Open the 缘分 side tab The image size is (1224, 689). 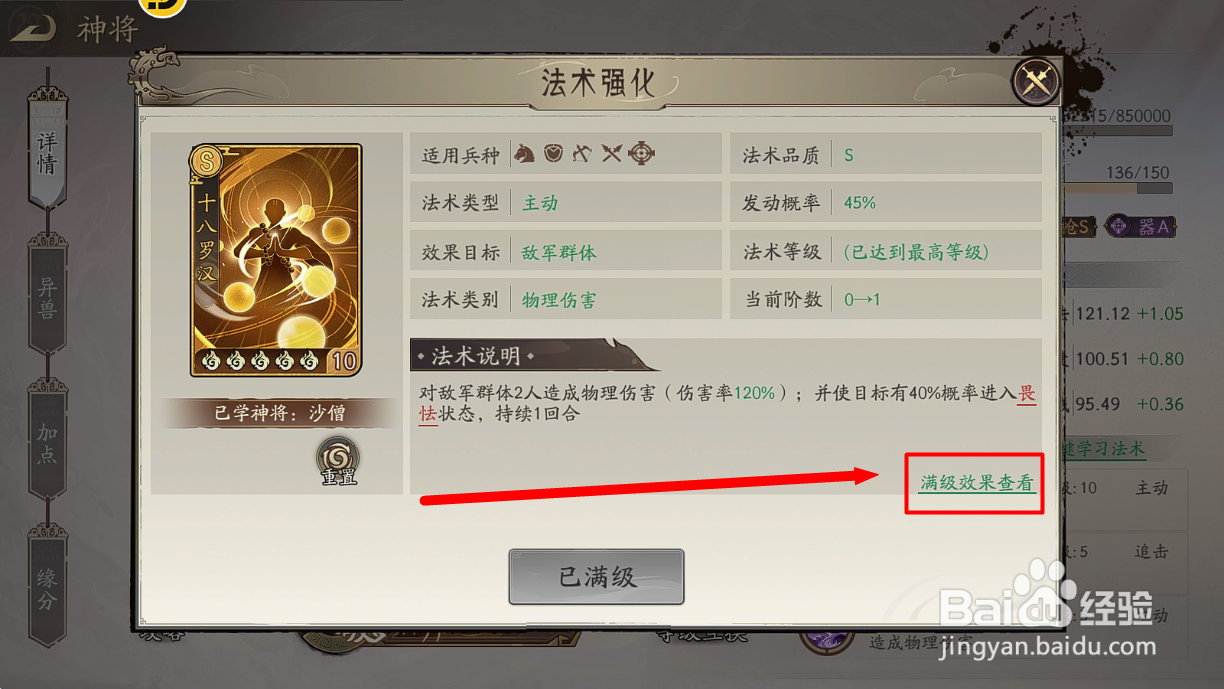(x=48, y=587)
